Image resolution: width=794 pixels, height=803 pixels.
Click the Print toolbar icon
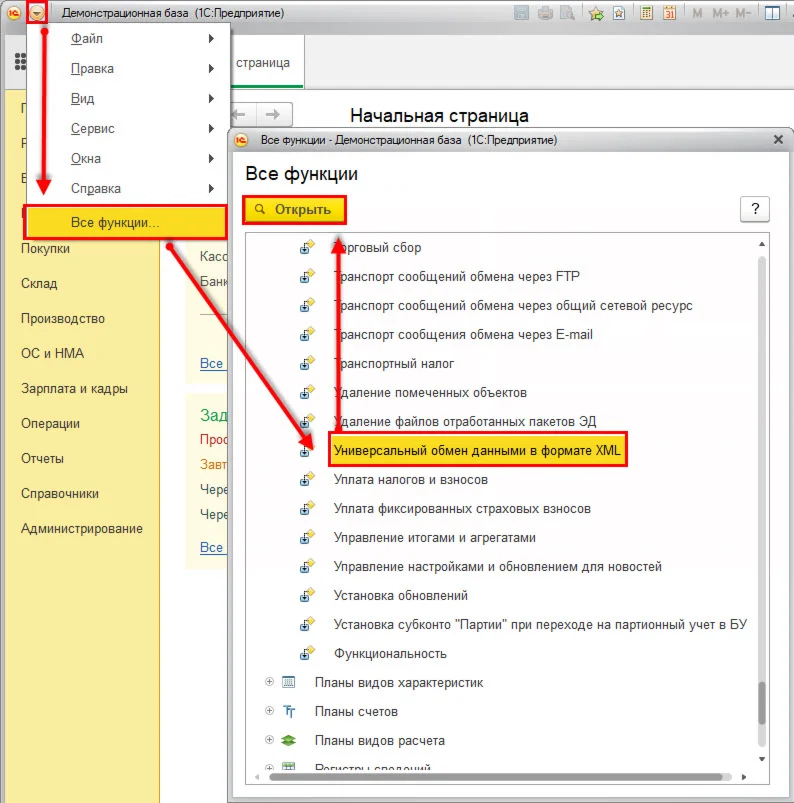click(545, 13)
